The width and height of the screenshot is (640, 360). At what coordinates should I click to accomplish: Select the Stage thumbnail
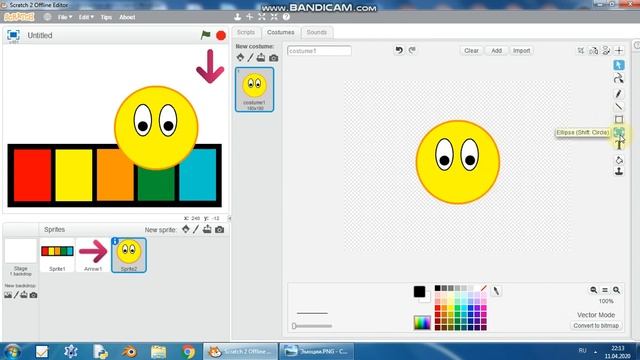point(20,258)
